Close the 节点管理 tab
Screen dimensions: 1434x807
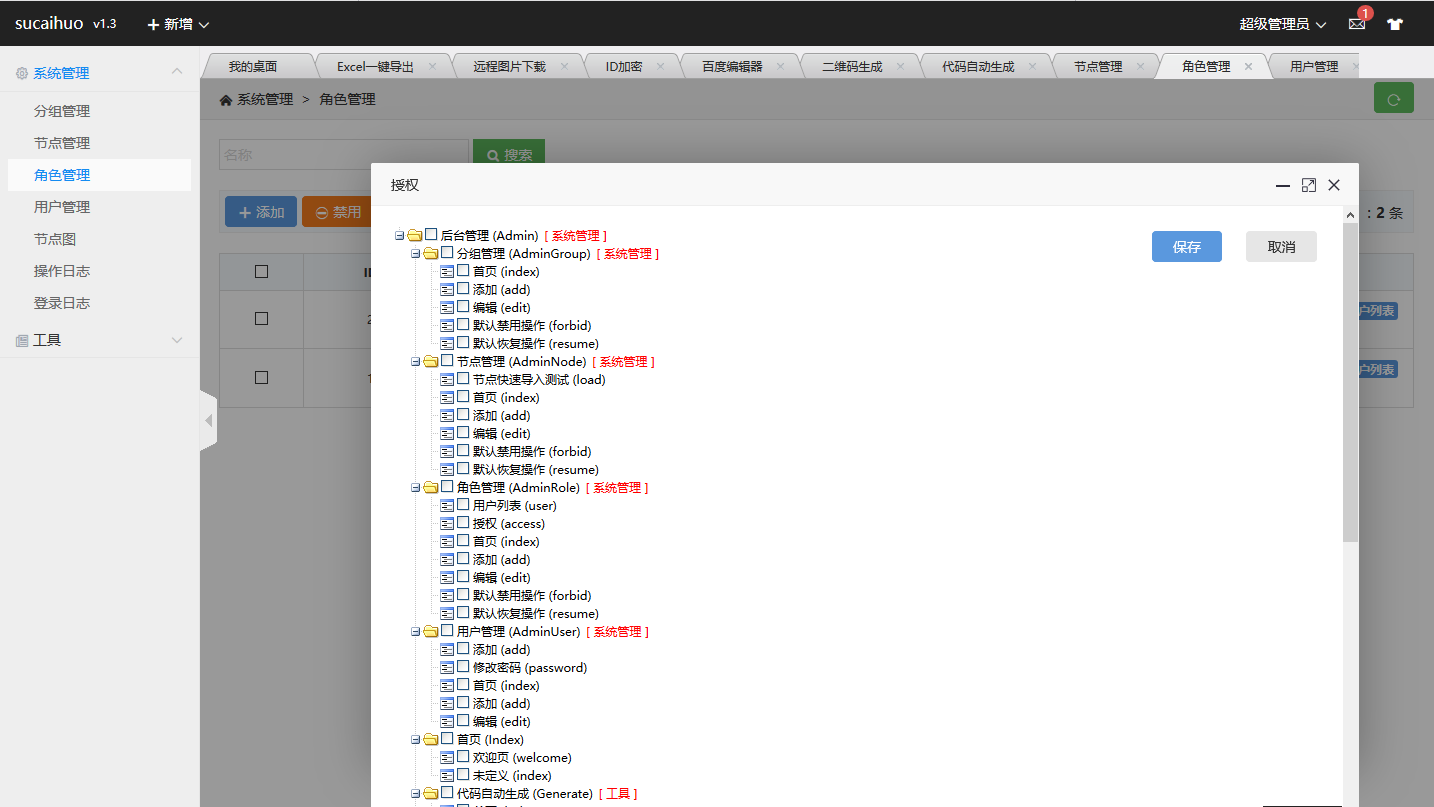[x=1141, y=66]
